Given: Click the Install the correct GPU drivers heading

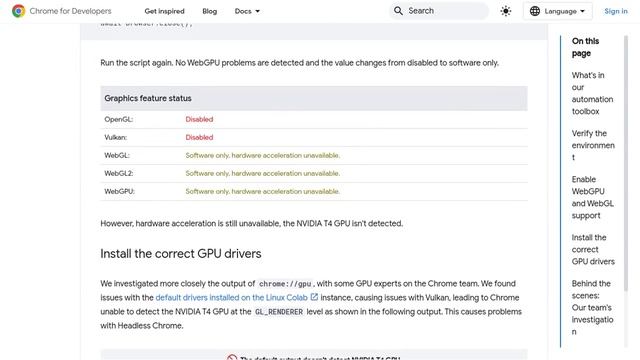Looking at the screenshot, I should click(181, 253).
